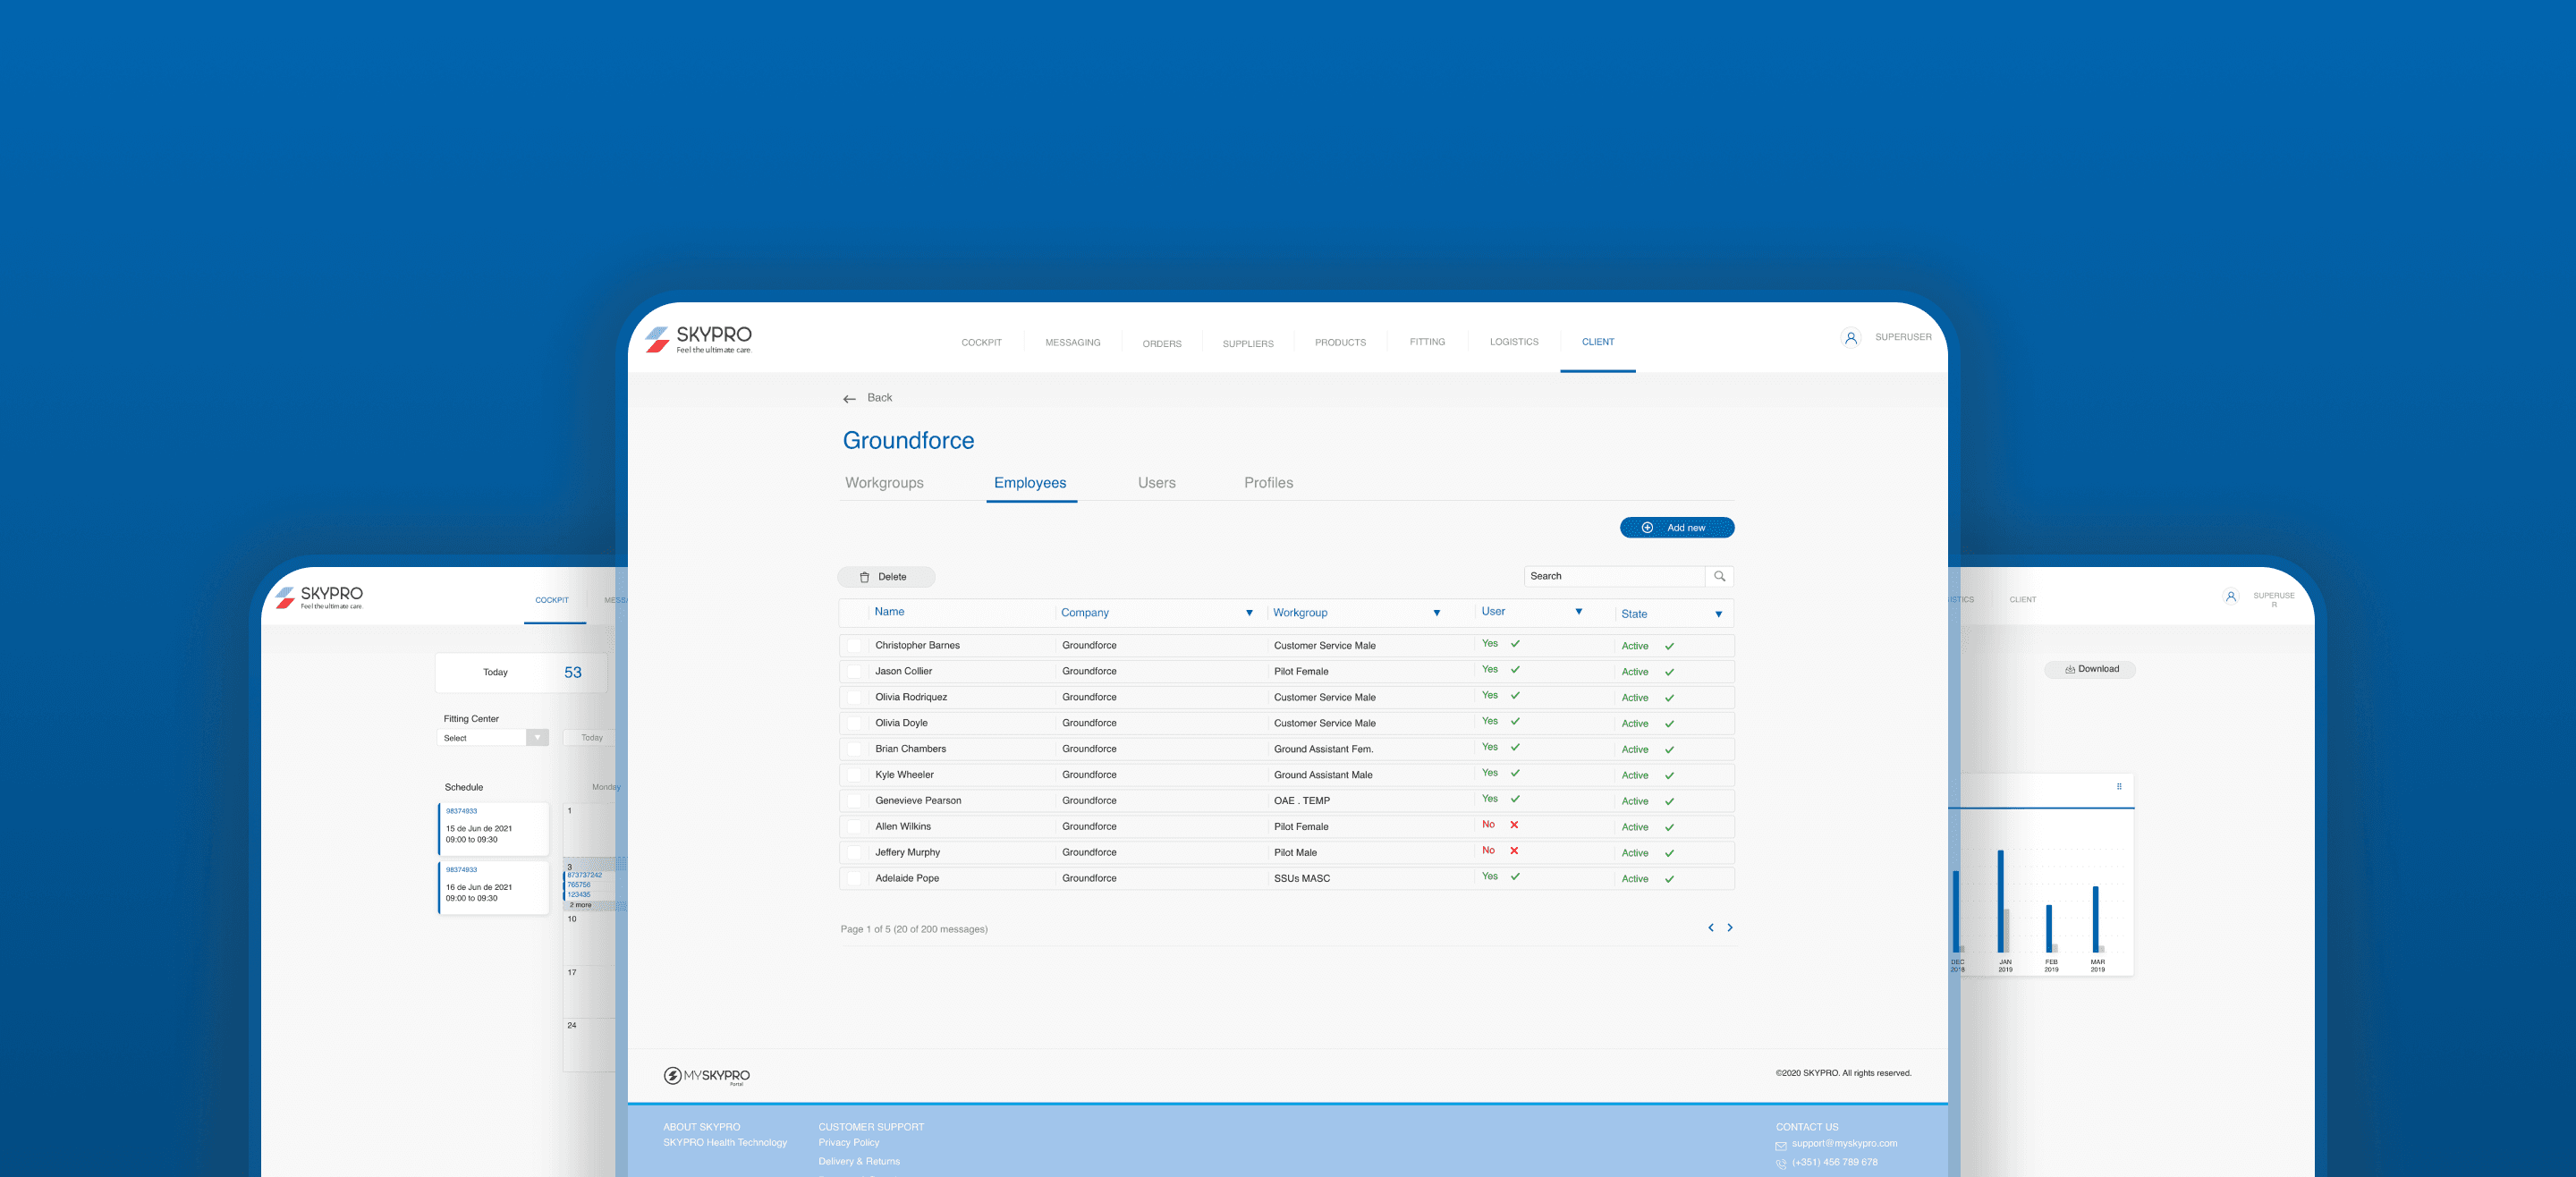The height and width of the screenshot is (1177, 2576).
Task: Click the SKYPRO logo in main window
Action: click(x=697, y=339)
